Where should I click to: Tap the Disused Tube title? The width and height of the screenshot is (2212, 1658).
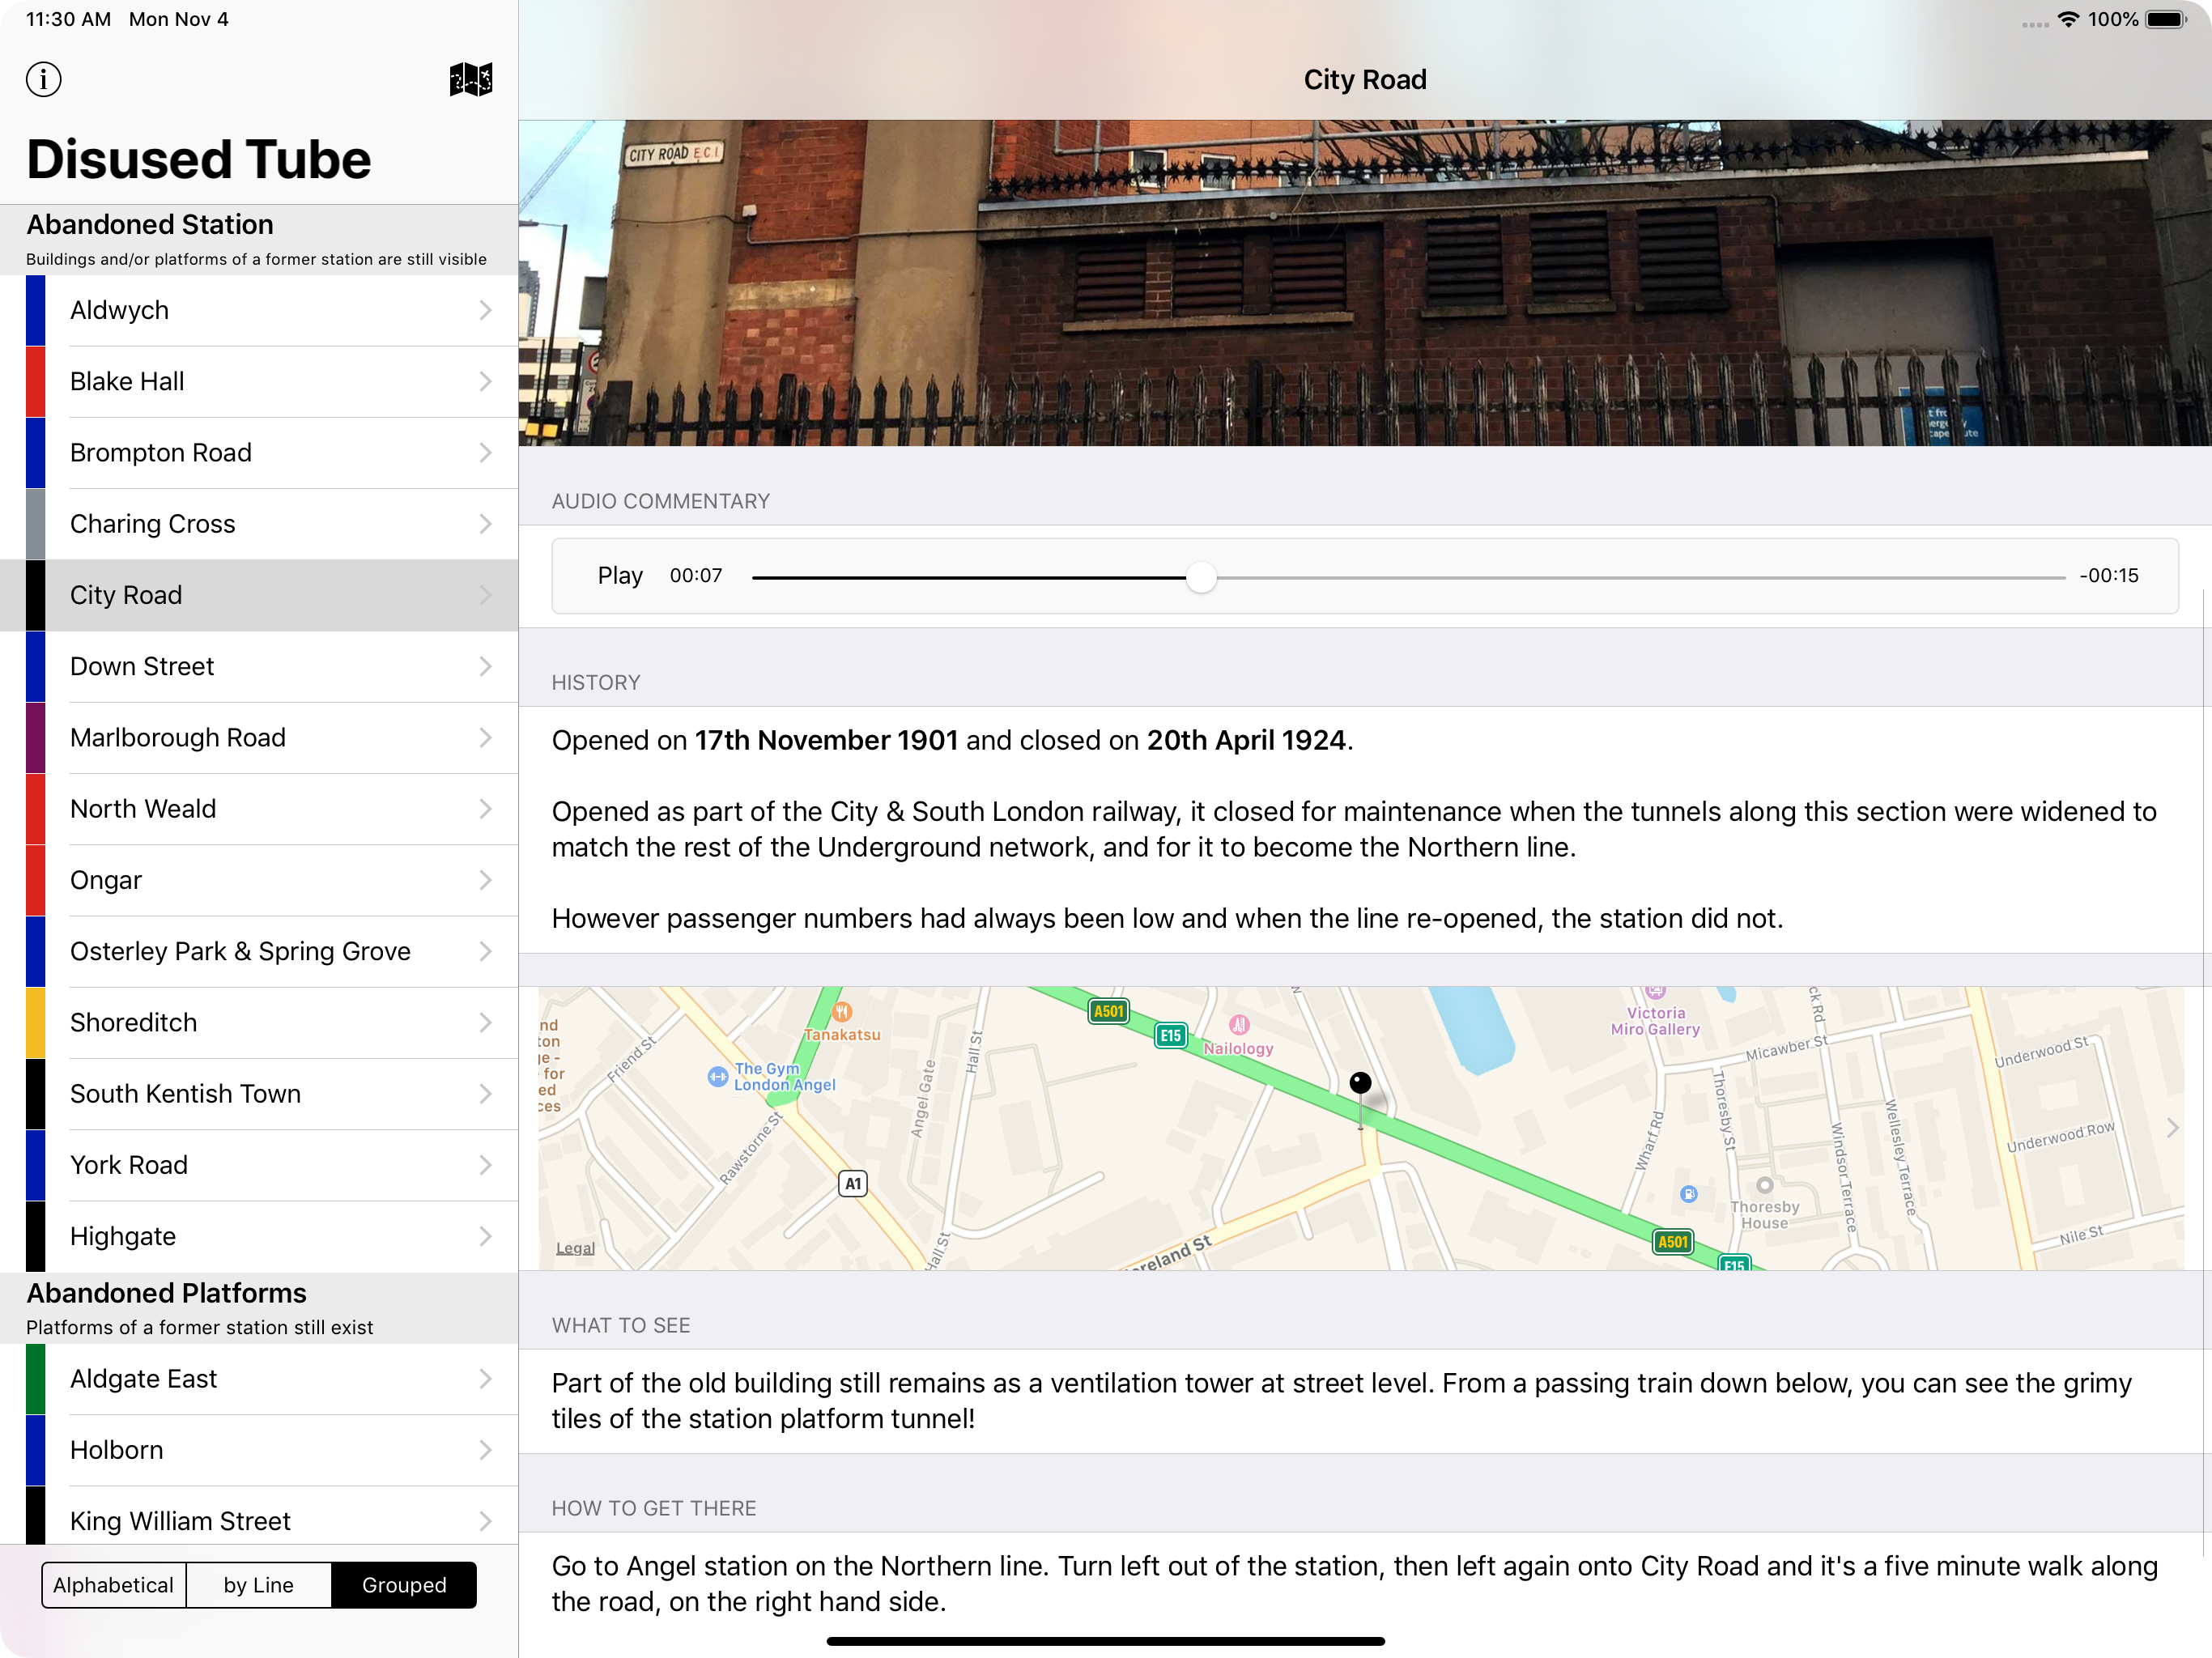point(199,160)
